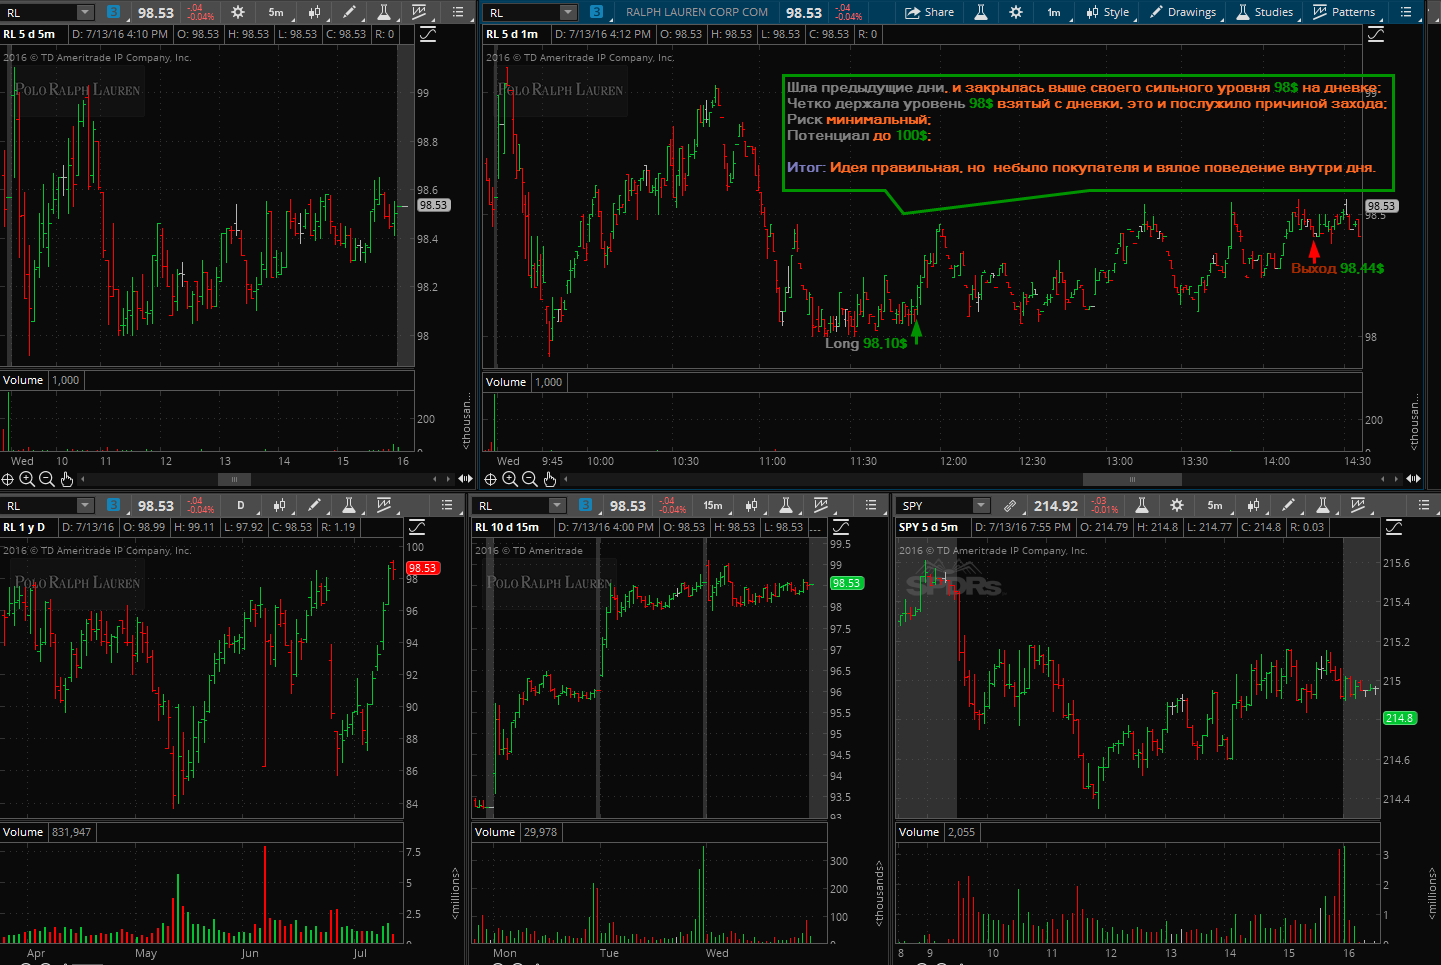
Task: Open chart style candle icon in top-left panel
Action: point(314,12)
